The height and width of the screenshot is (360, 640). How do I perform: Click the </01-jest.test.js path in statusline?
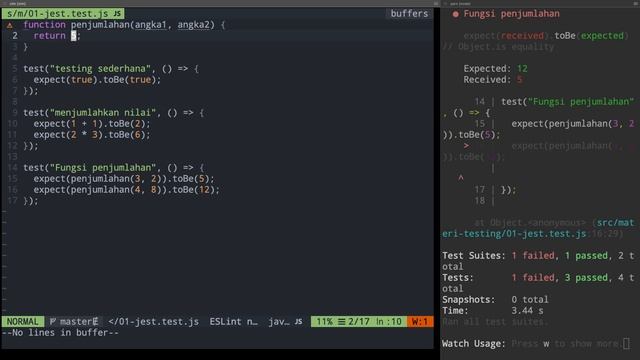(x=153, y=322)
